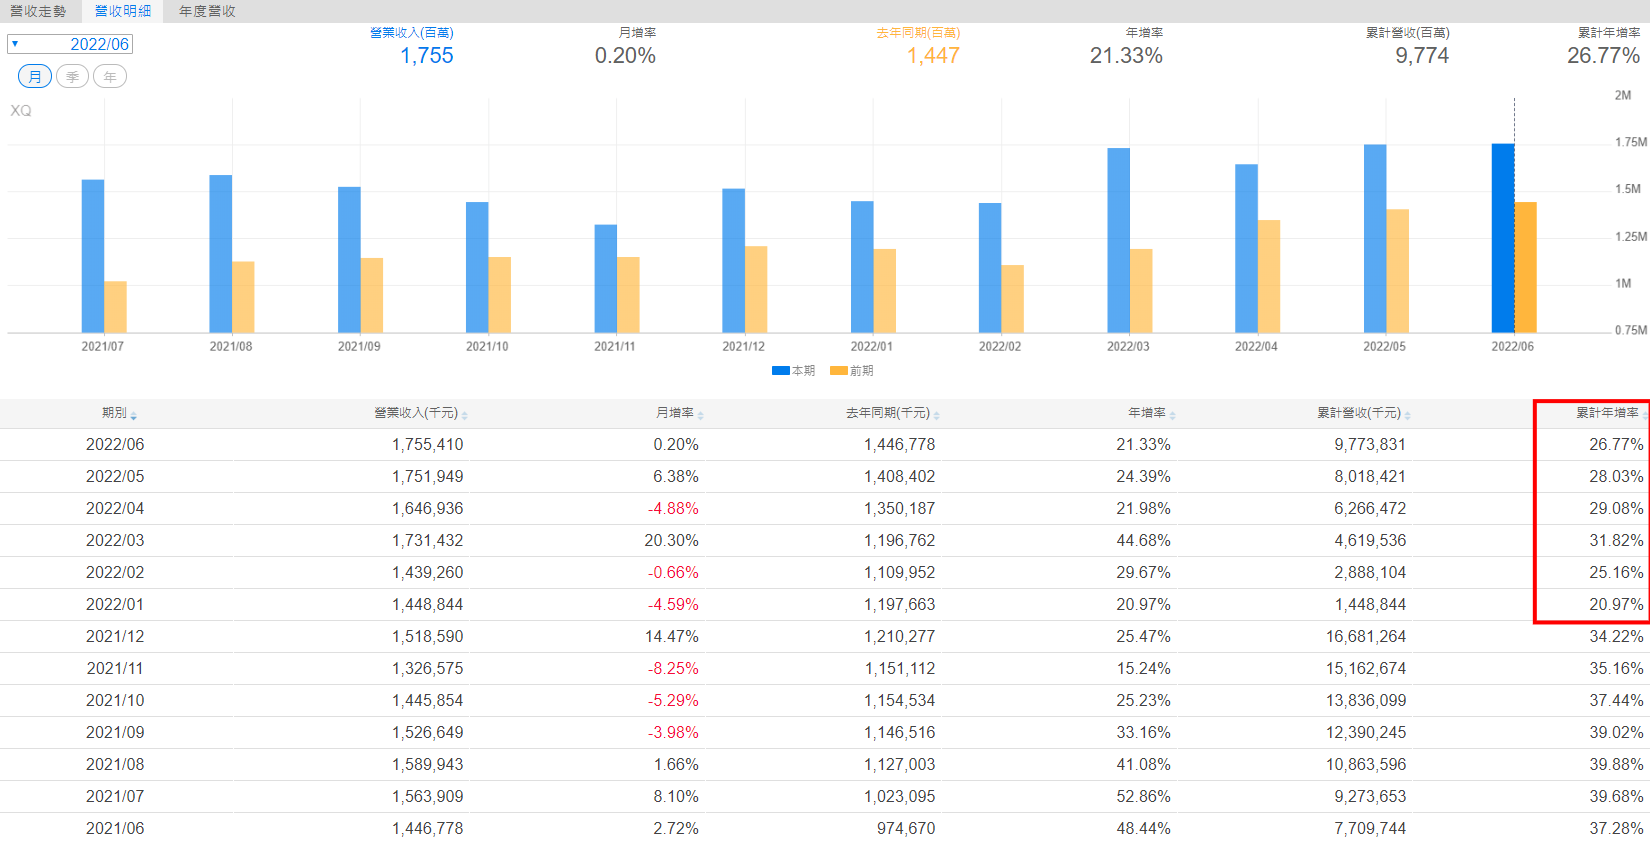Click revenue cell 1,755,410
The width and height of the screenshot is (1650, 843).
point(428,444)
